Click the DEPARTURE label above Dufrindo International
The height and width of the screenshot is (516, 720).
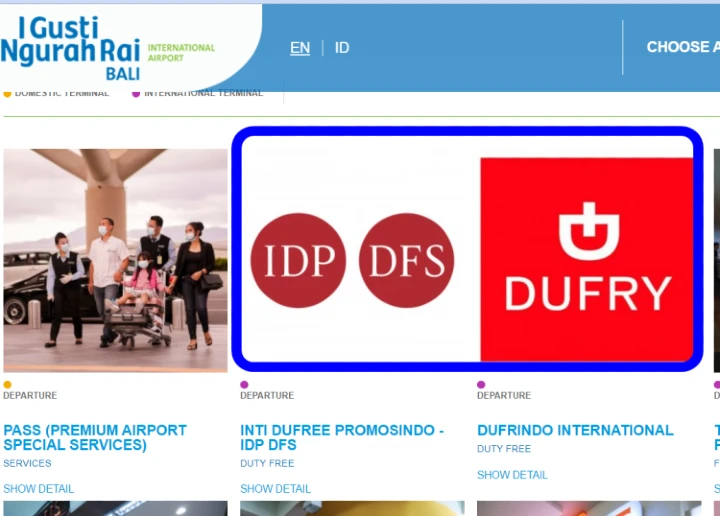[504, 395]
